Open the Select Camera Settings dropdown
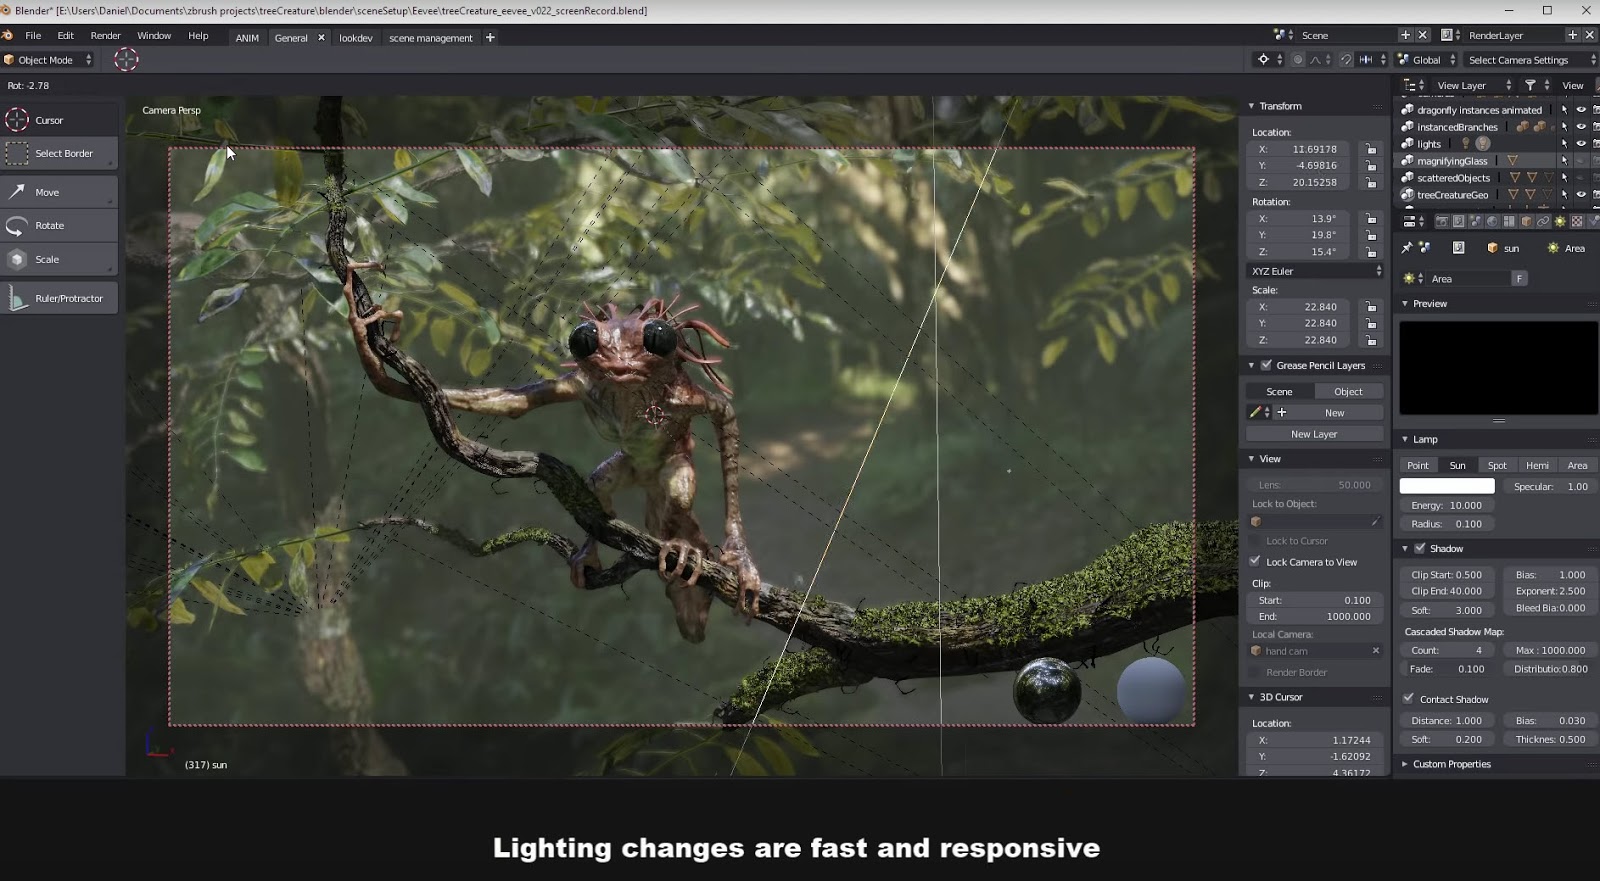The image size is (1600, 881). tap(1529, 60)
